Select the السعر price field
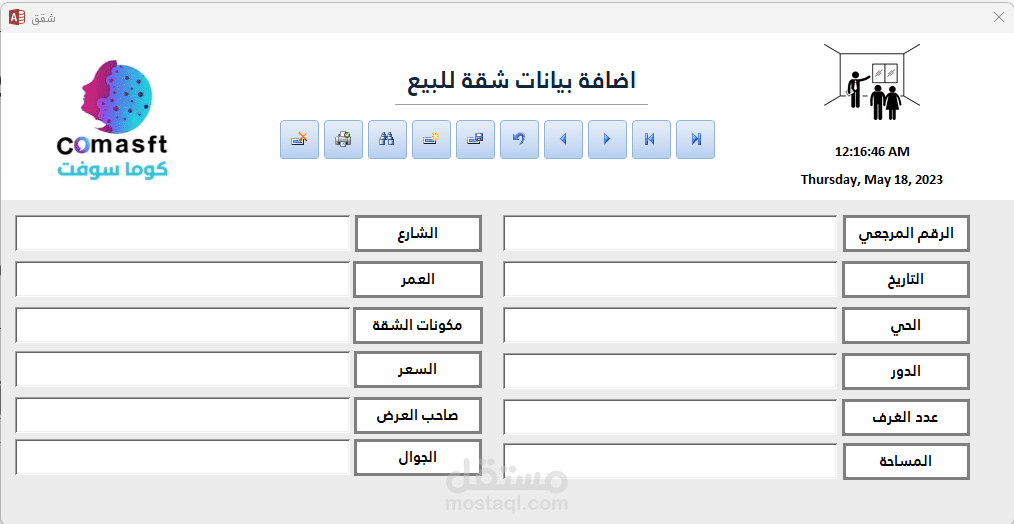Viewport: 1014px width, 524px height. 182,369
